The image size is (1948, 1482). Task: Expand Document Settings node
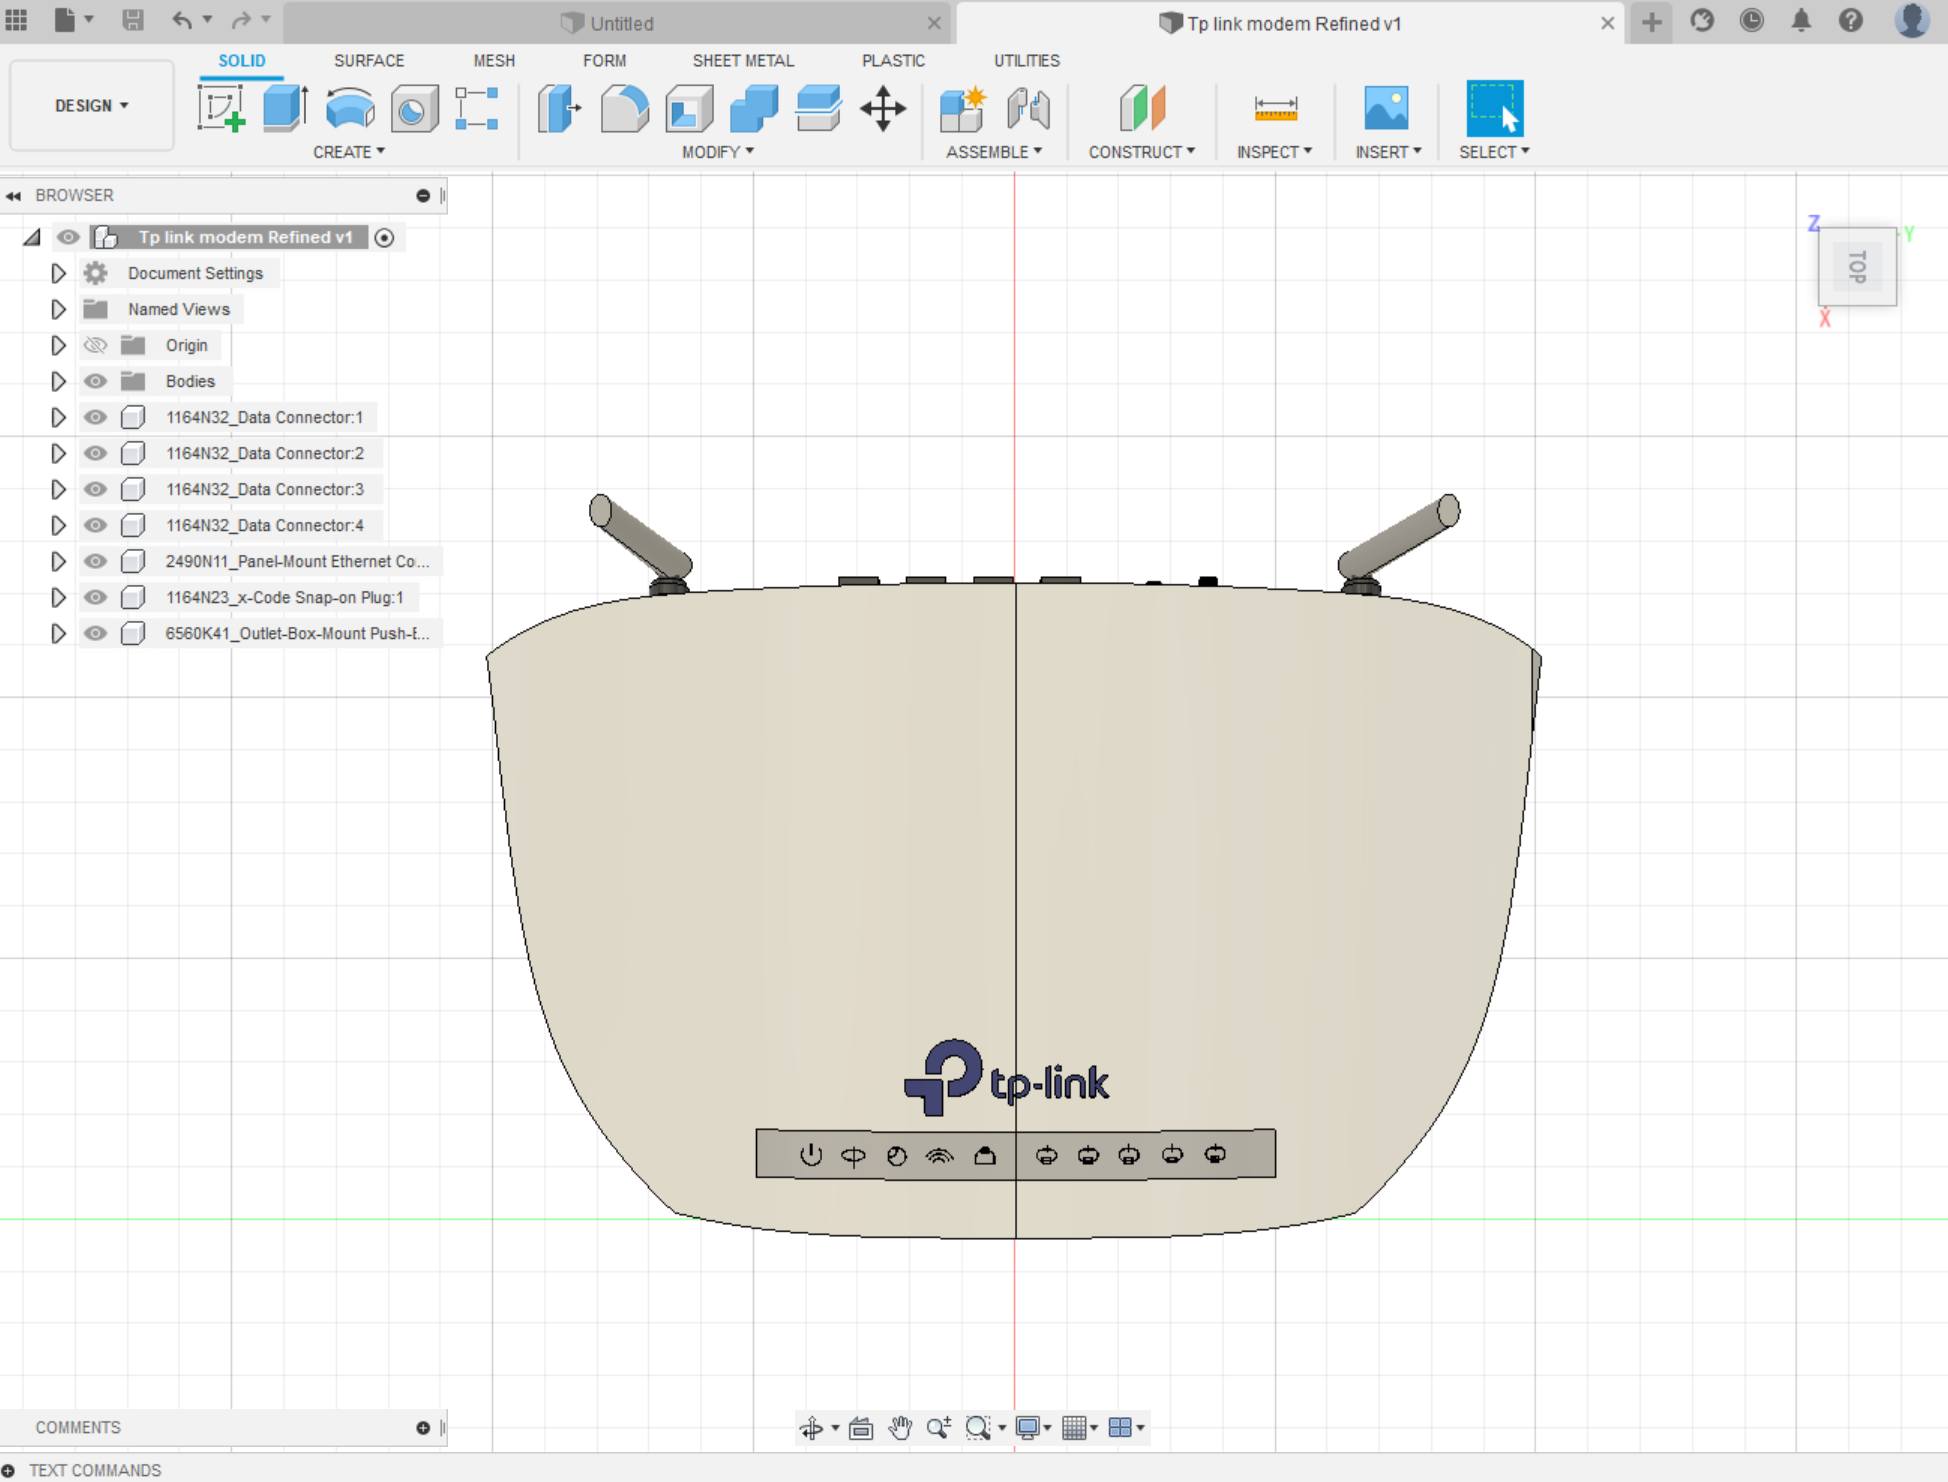[58, 273]
